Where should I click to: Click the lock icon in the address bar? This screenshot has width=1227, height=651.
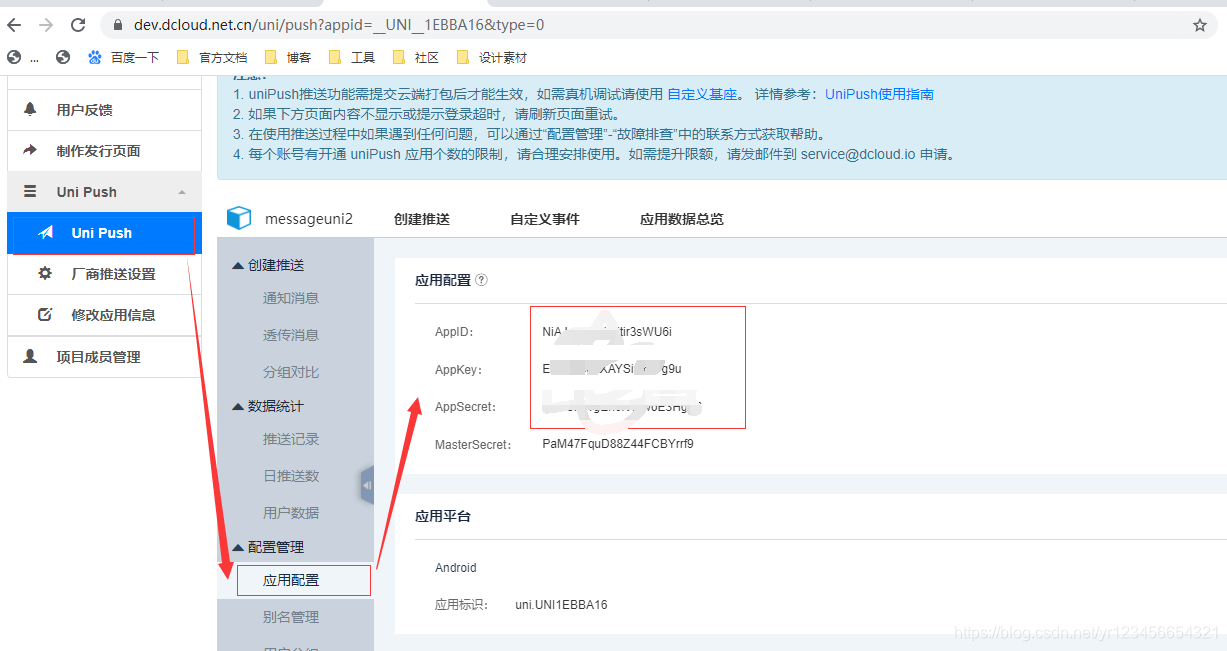coord(118,25)
